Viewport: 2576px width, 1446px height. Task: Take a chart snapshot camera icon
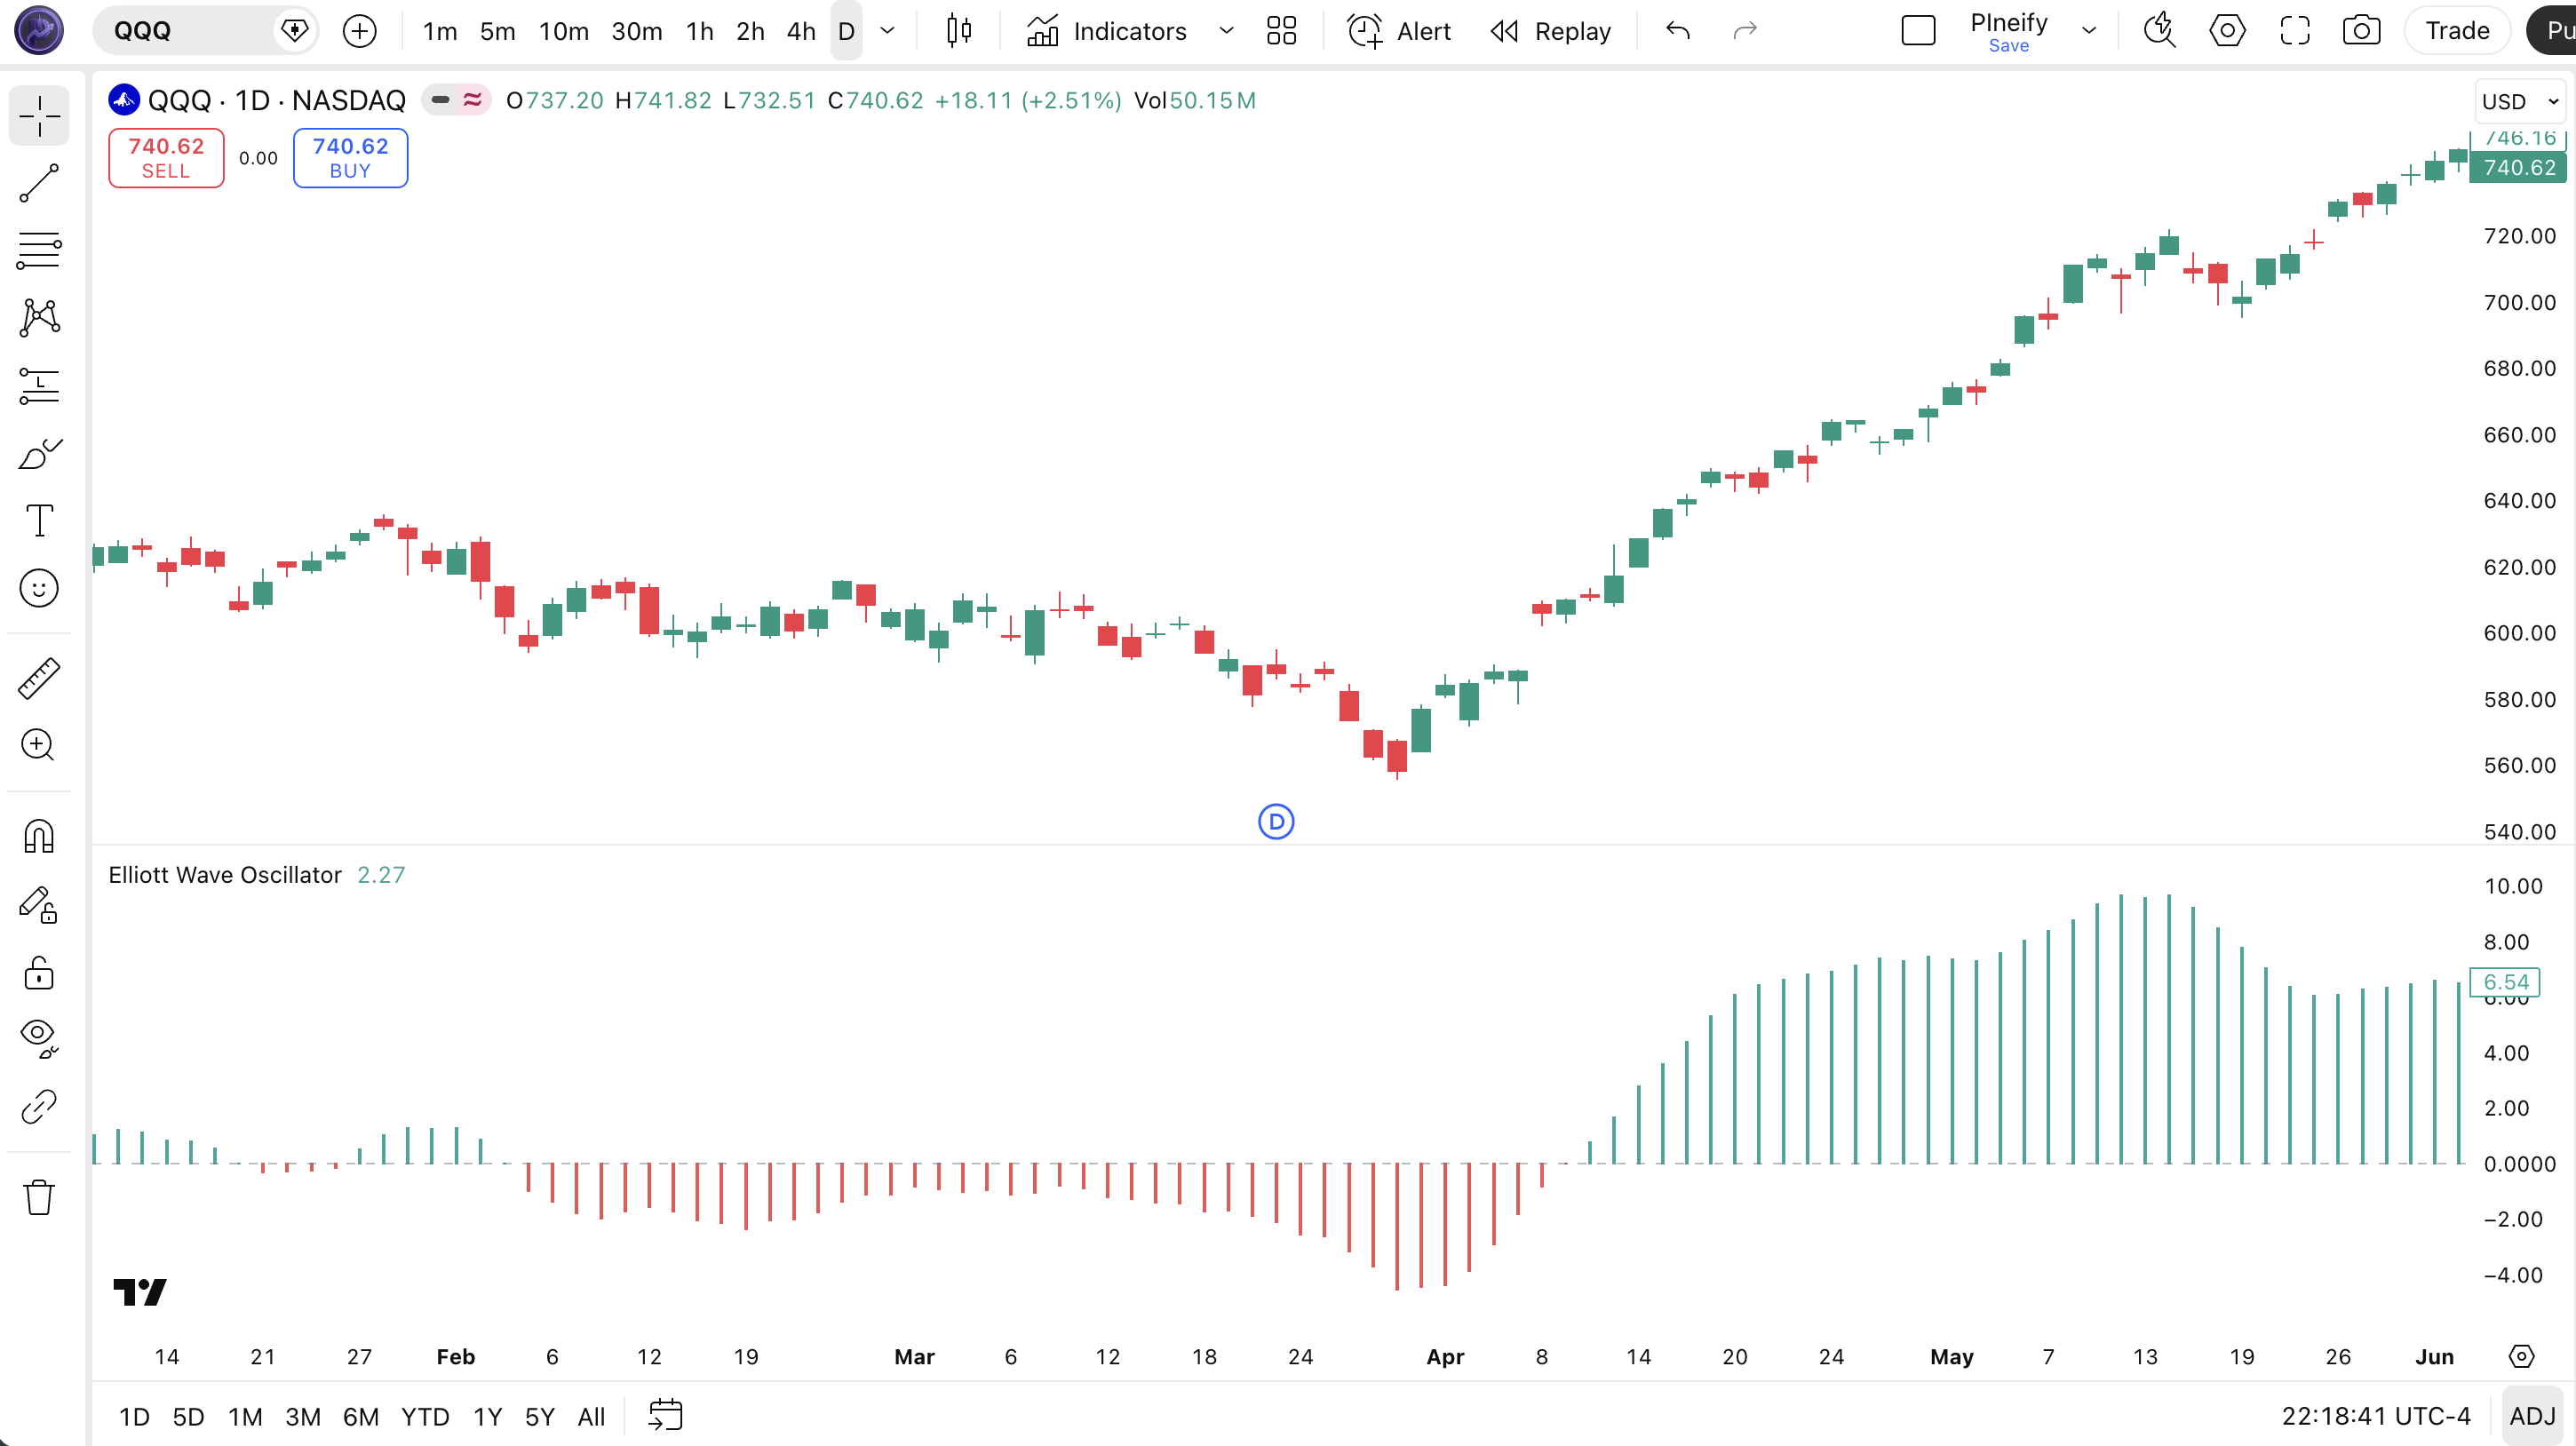point(2362,31)
